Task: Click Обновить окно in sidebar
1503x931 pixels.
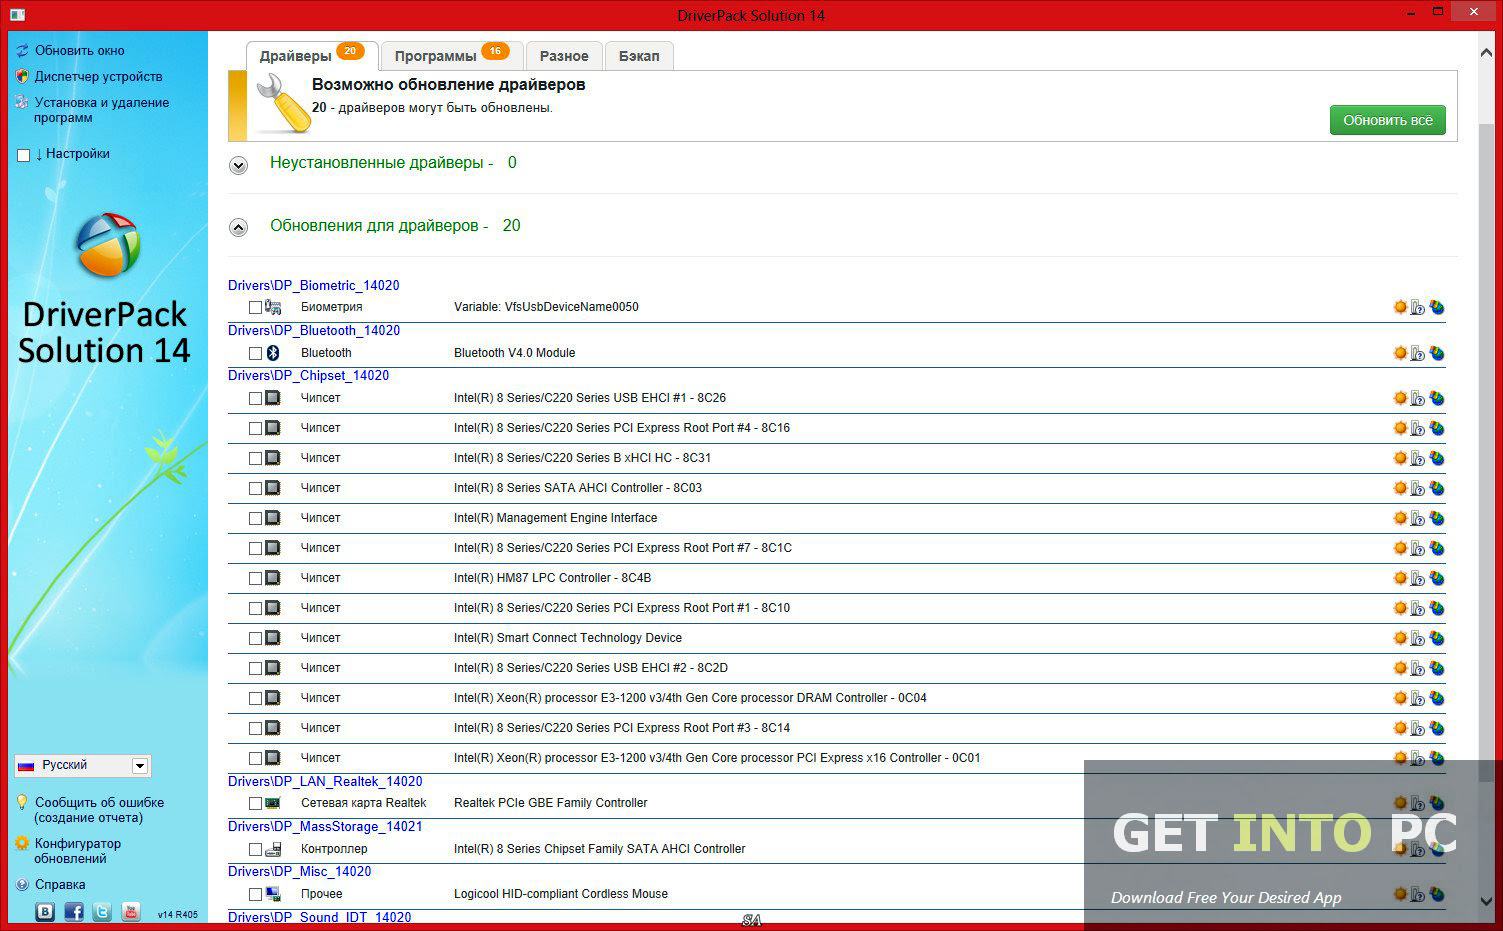Action: coord(80,50)
